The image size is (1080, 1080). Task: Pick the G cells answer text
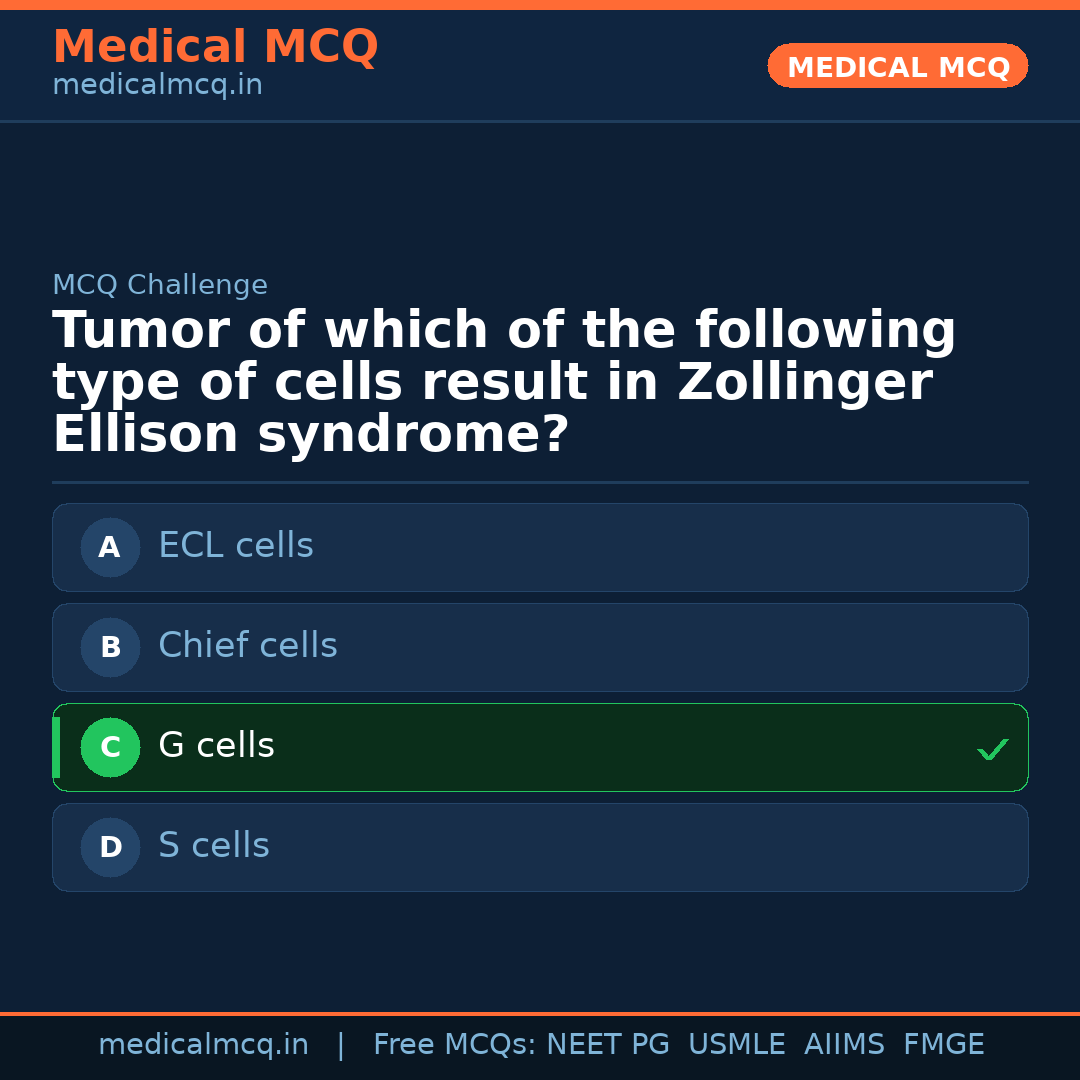(x=216, y=746)
